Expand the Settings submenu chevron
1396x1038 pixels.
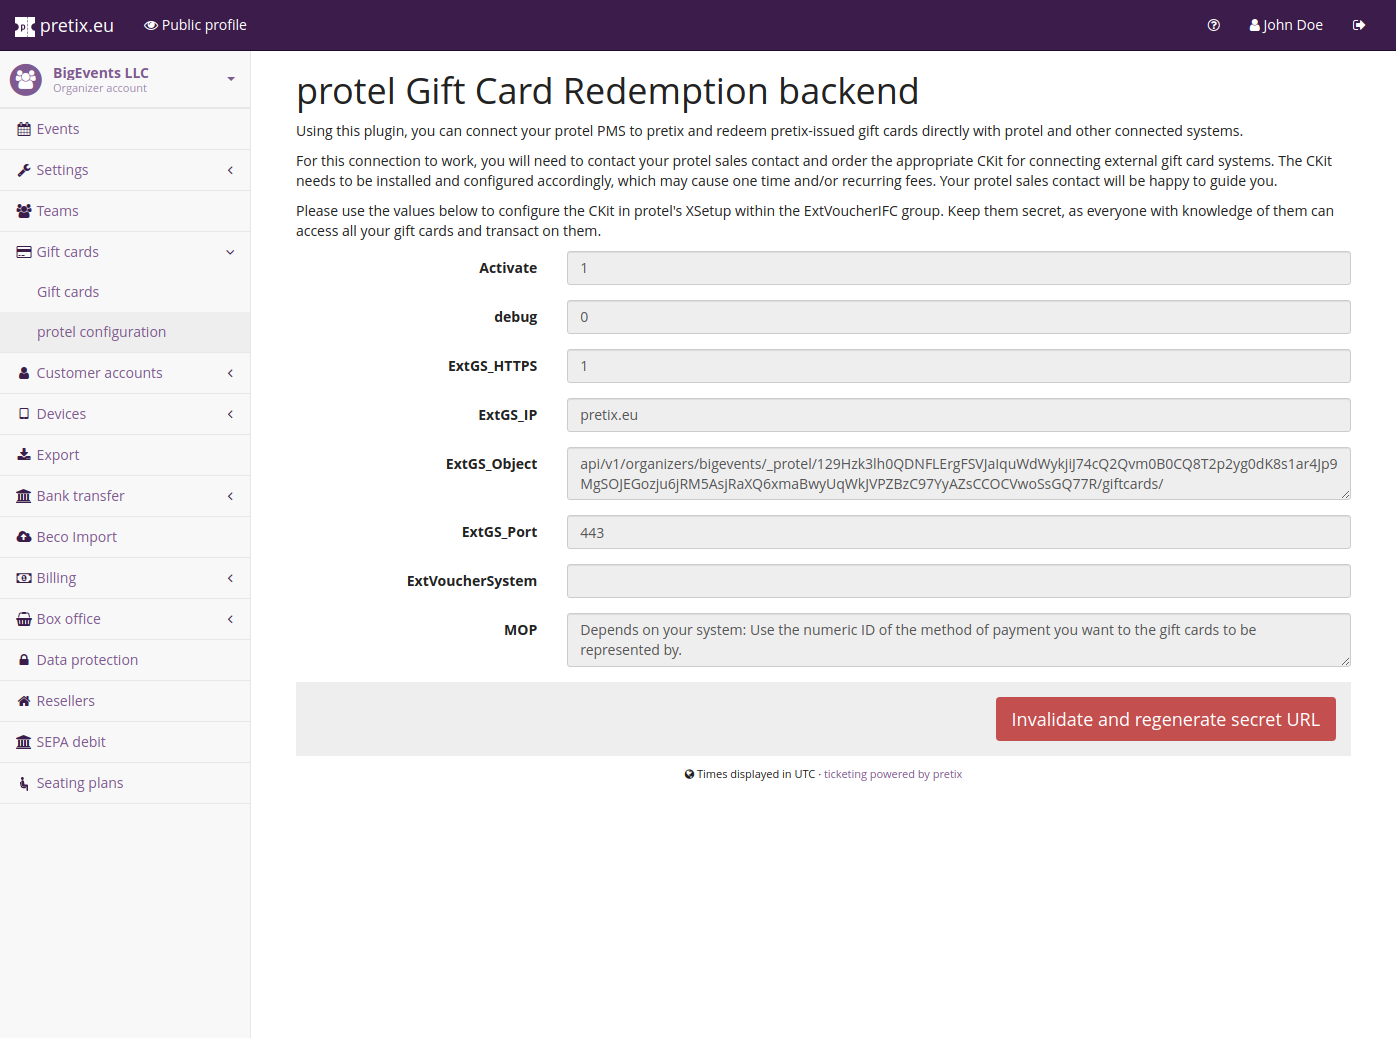pyautogui.click(x=230, y=170)
